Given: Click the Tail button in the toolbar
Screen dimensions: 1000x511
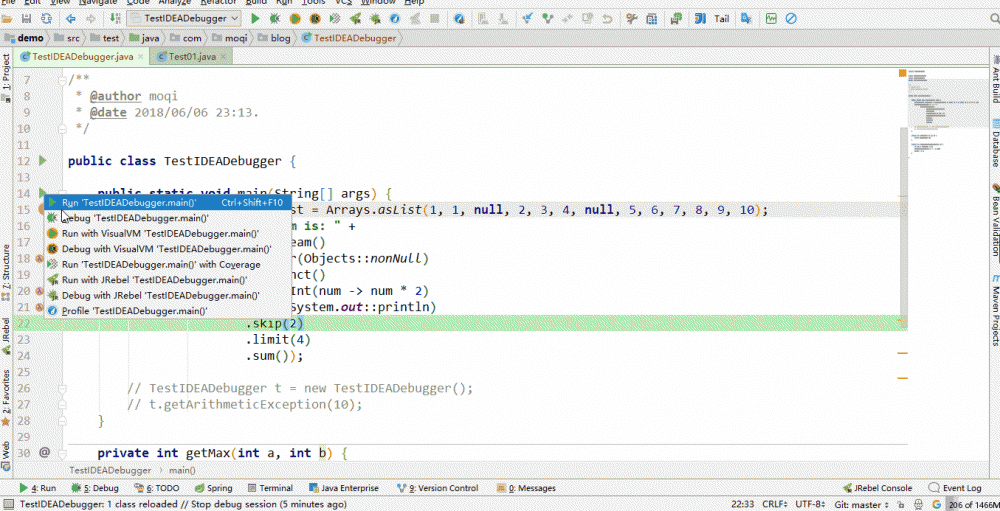Looking at the screenshot, I should pyautogui.click(x=721, y=18).
